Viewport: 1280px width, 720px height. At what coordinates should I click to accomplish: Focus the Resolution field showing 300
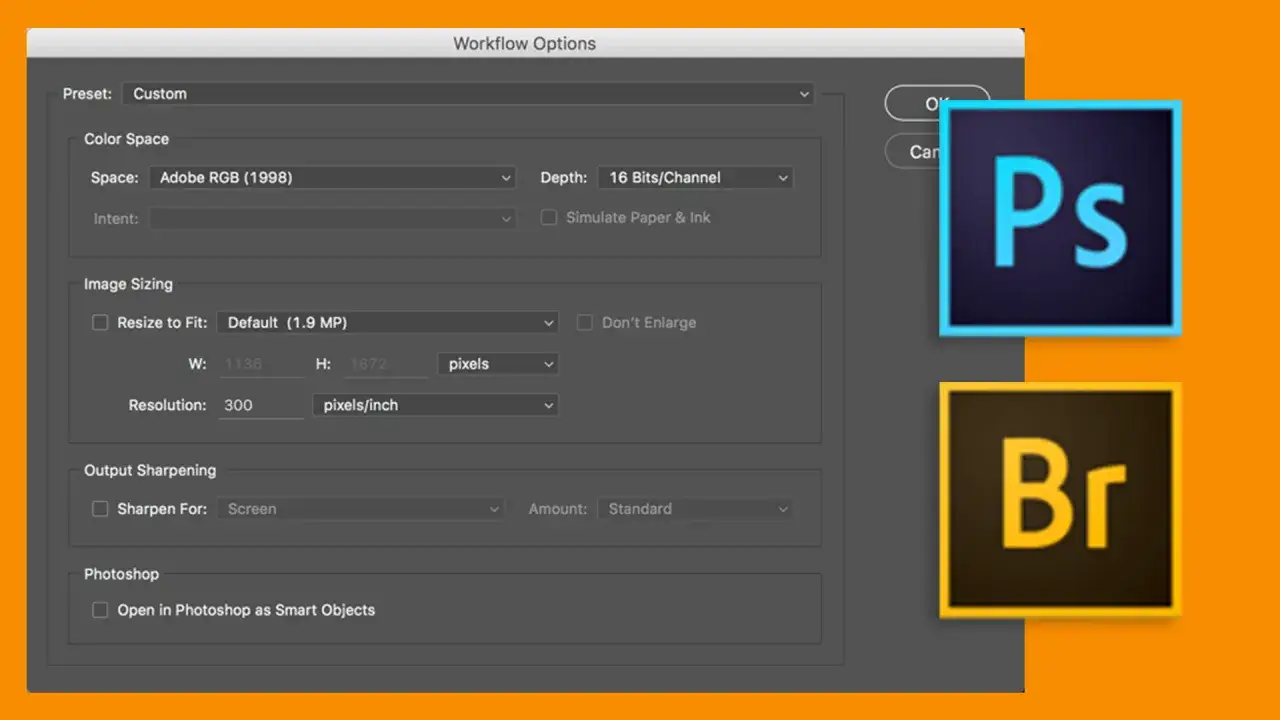(x=260, y=406)
